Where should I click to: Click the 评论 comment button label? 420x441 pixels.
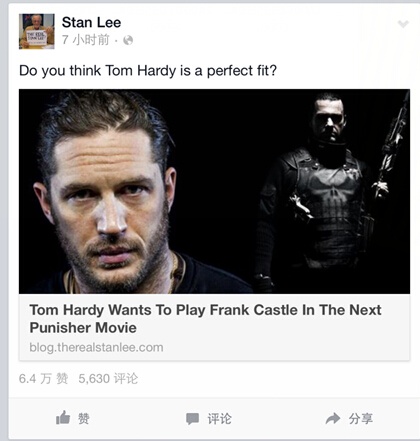click(219, 419)
